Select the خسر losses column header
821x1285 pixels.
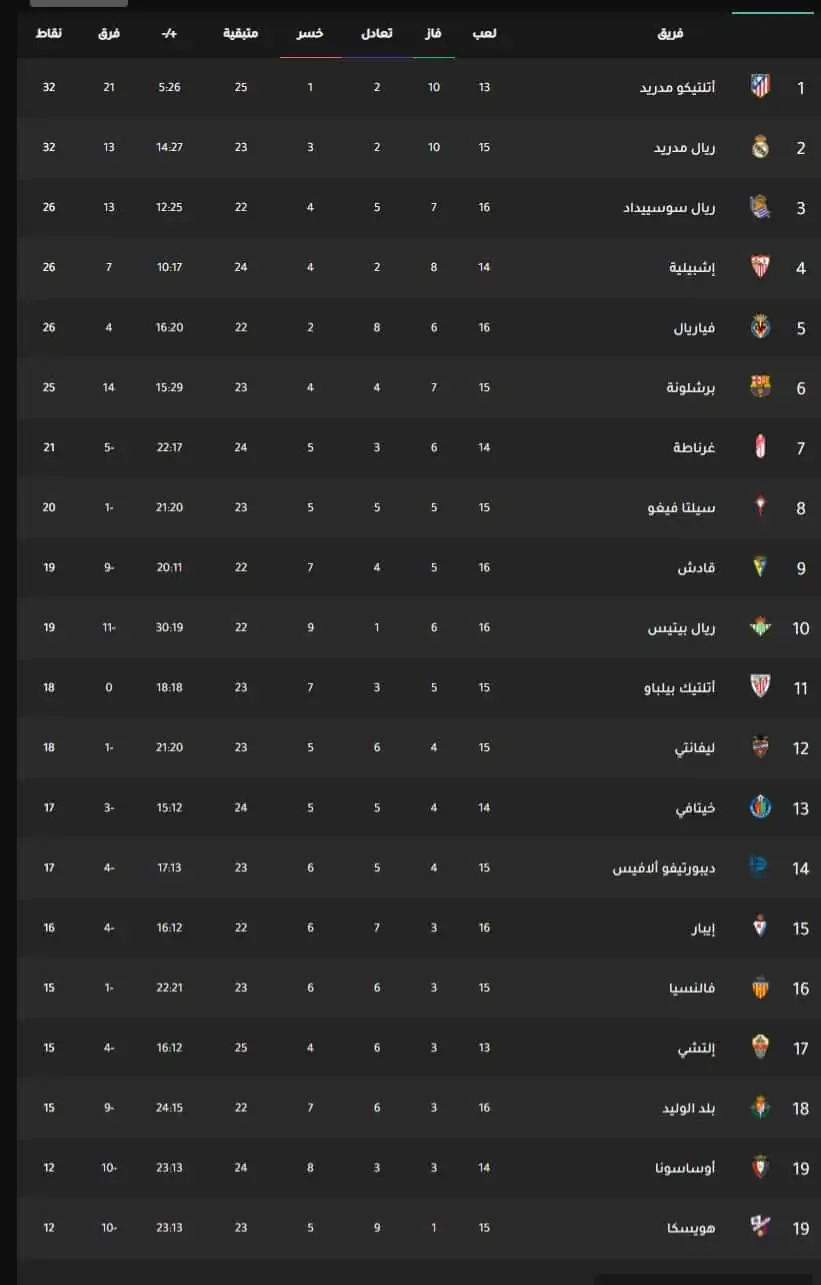pos(310,33)
